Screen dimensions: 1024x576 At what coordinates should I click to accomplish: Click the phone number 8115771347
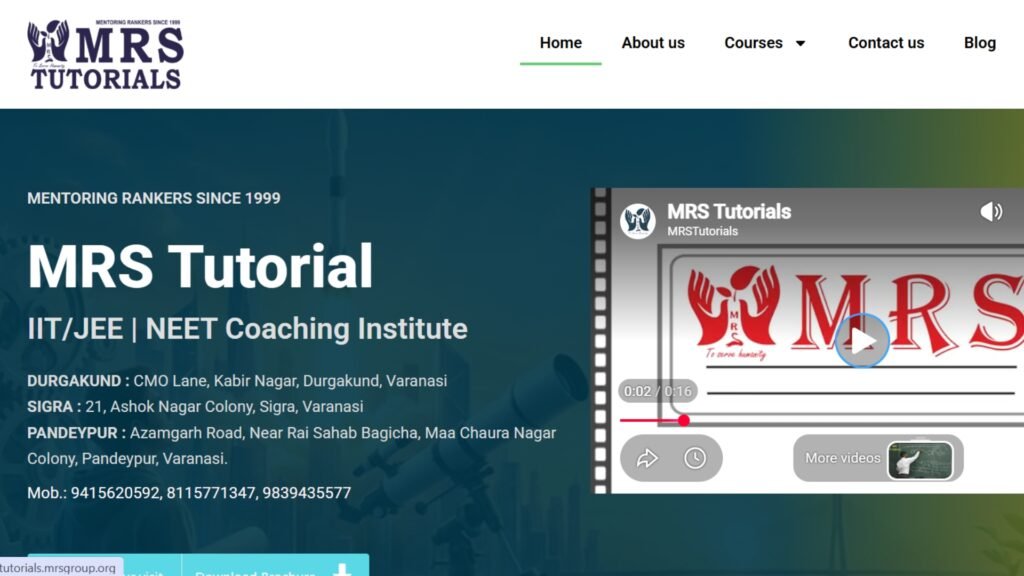(210, 493)
